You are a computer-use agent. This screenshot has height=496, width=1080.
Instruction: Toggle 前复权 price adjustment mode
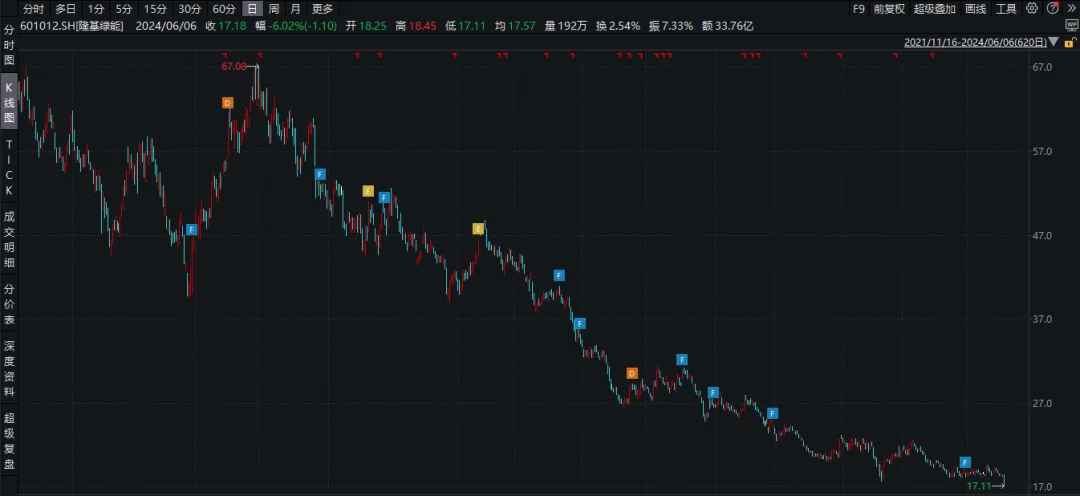tap(887, 8)
